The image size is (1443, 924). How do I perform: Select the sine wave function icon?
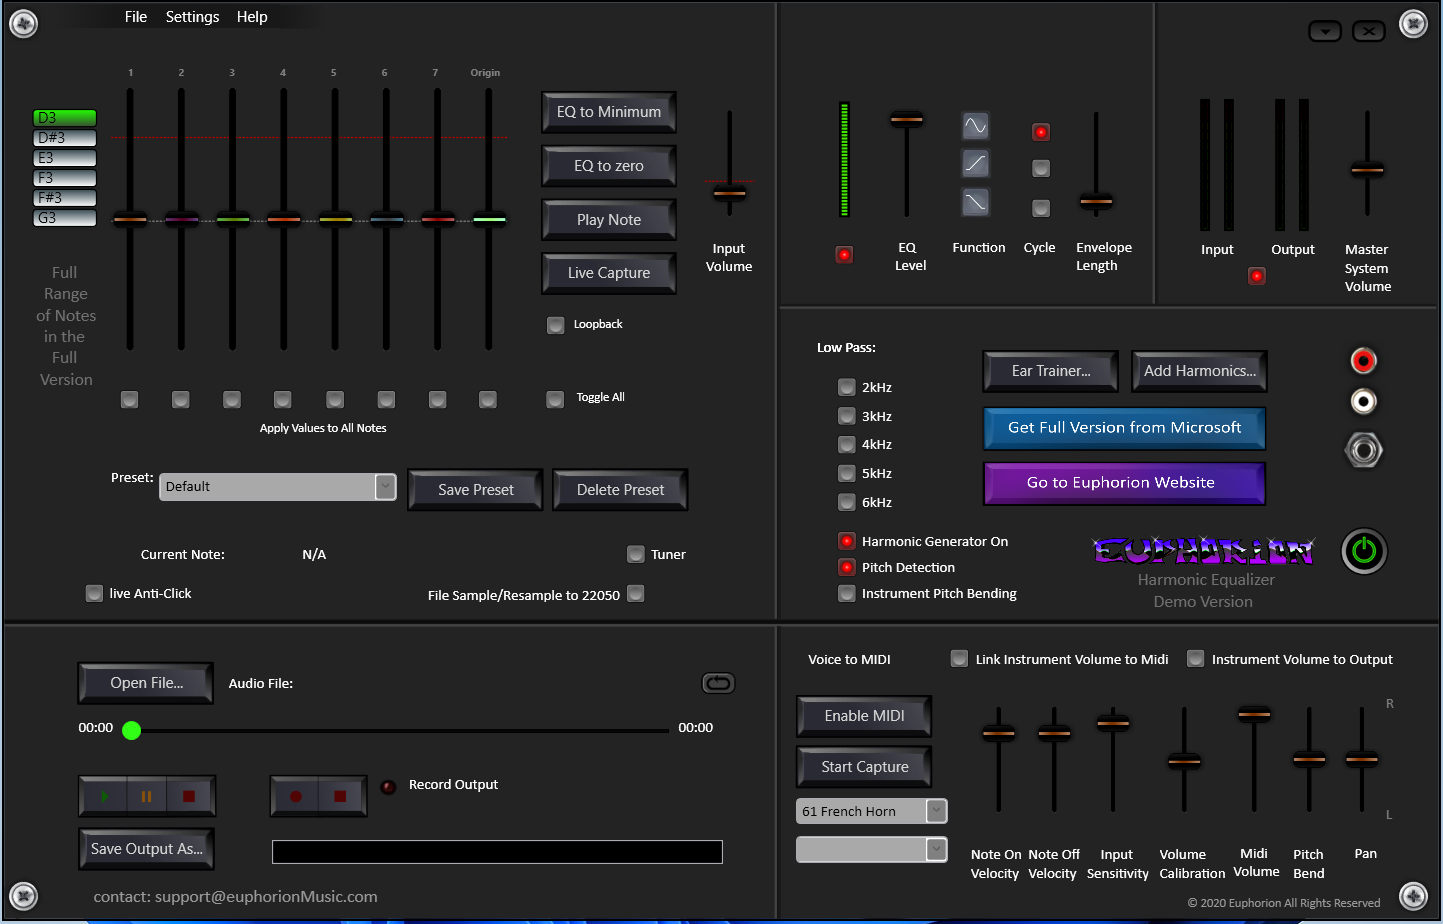click(x=974, y=125)
